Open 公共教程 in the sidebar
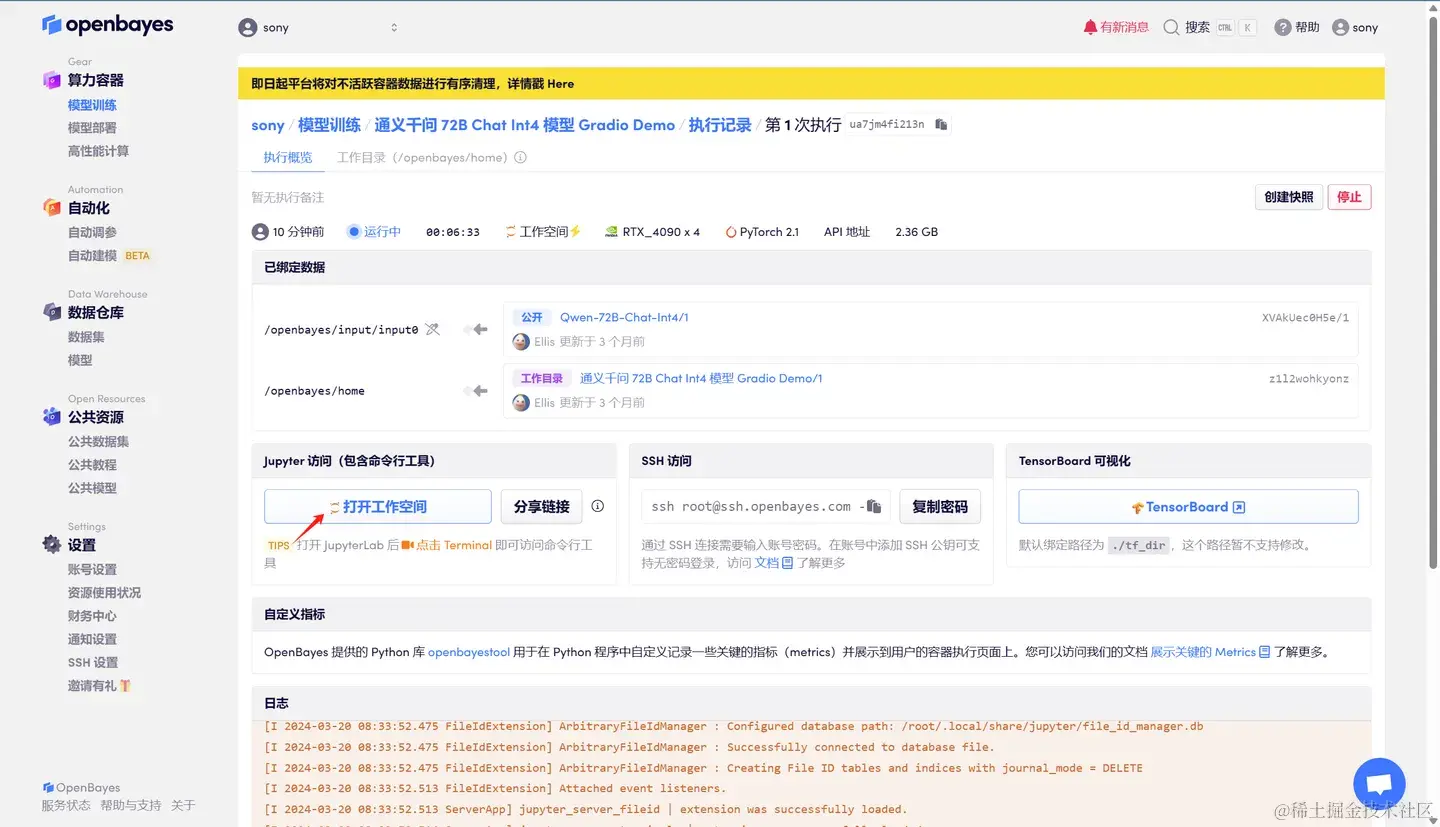The height and width of the screenshot is (827, 1440). click(x=92, y=465)
